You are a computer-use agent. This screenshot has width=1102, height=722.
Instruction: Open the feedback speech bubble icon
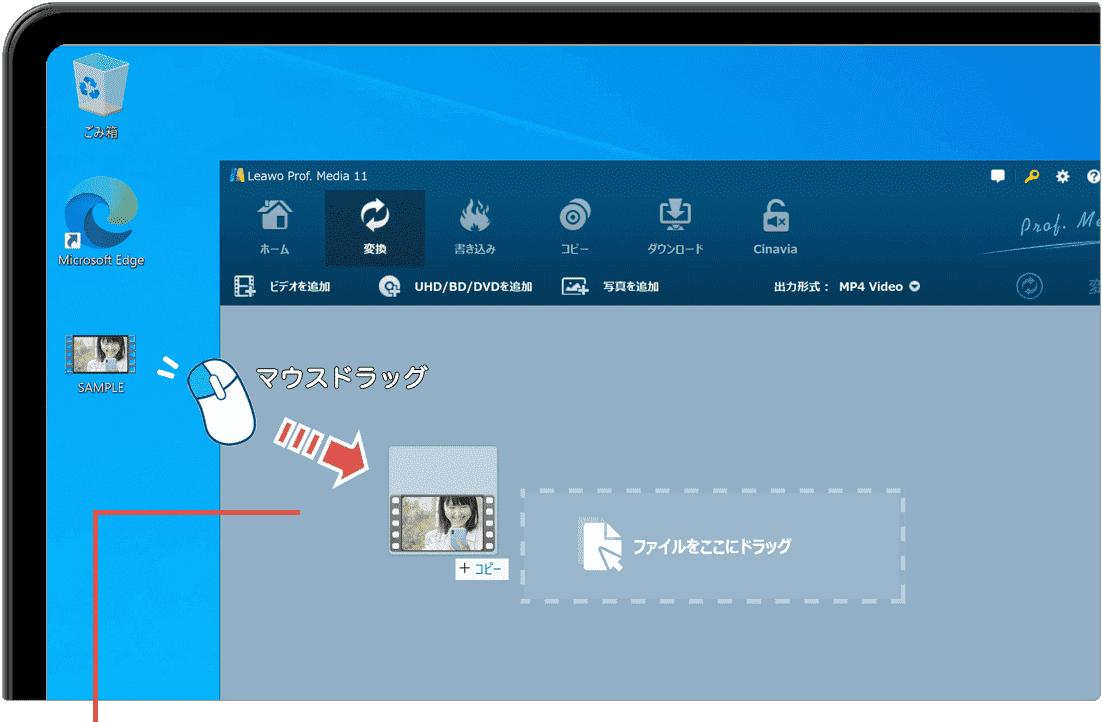click(997, 176)
